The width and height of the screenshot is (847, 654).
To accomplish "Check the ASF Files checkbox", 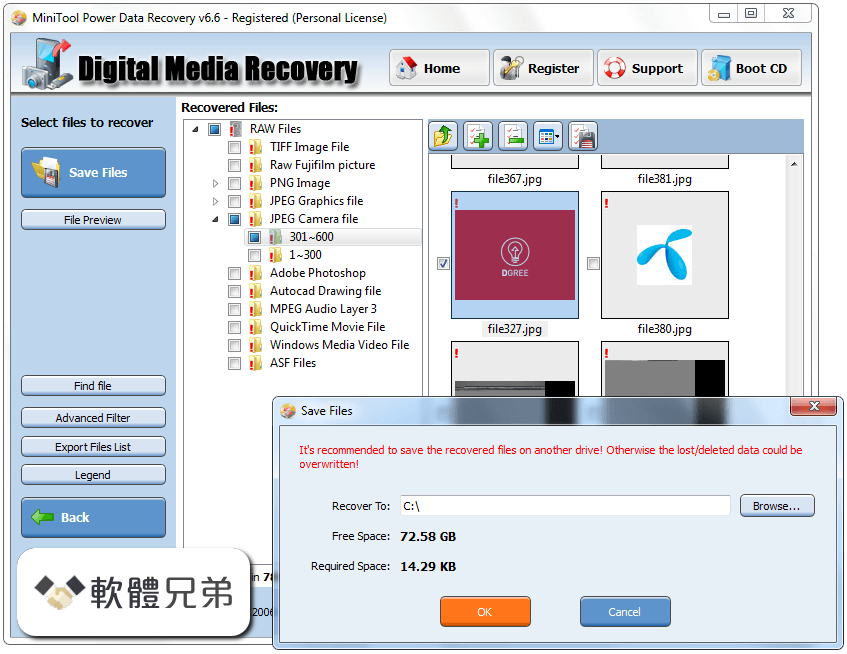I will coord(234,363).
